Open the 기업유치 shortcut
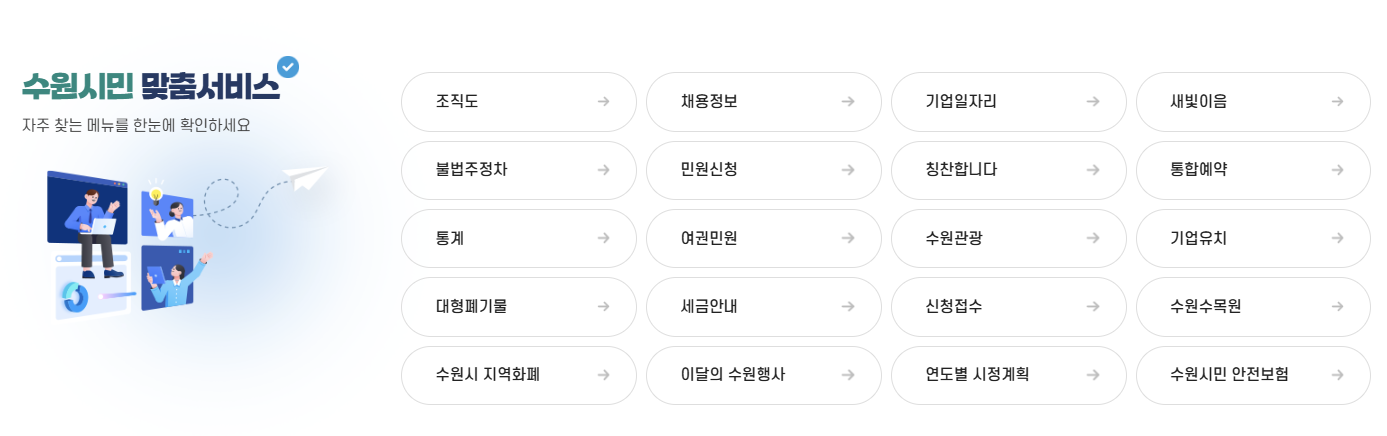This screenshot has width=1387, height=436. [x=1253, y=238]
